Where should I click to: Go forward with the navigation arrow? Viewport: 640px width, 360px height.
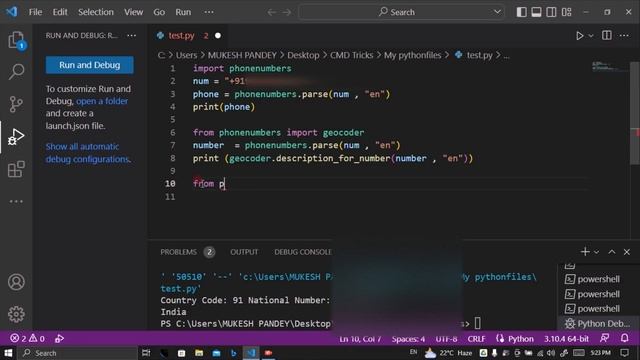(287, 12)
